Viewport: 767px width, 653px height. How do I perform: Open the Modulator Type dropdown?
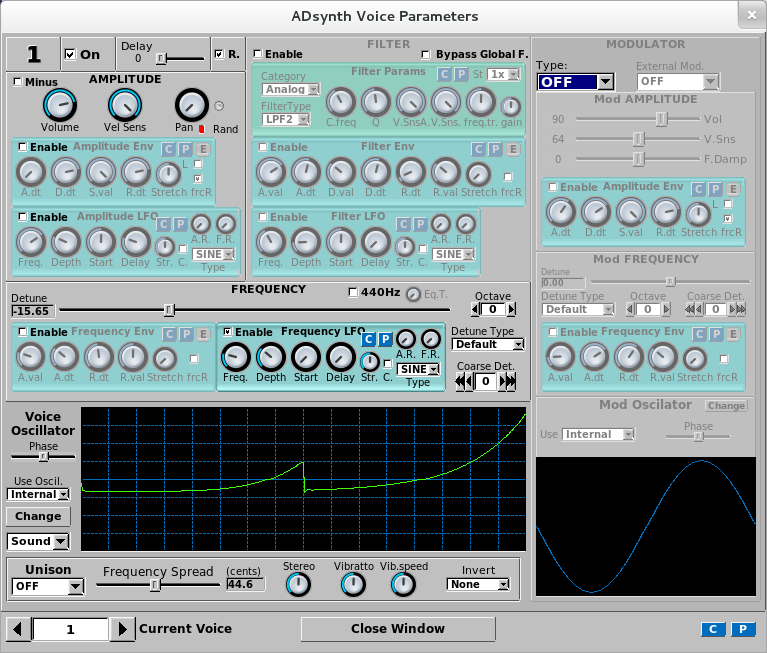click(576, 82)
